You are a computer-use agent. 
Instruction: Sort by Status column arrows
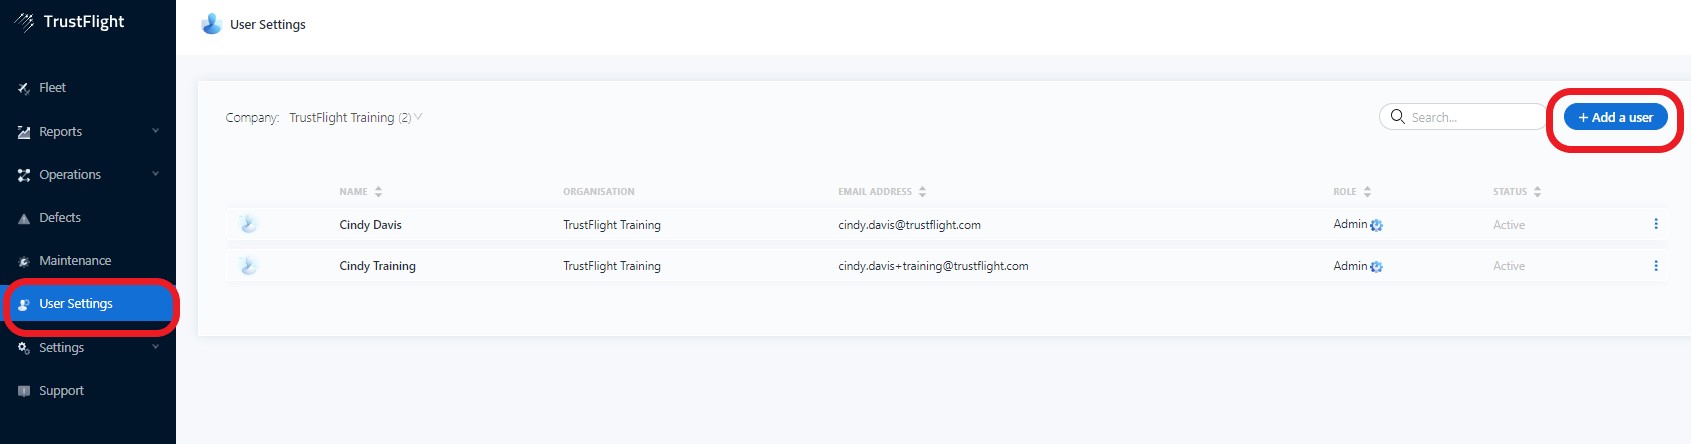[1537, 192]
